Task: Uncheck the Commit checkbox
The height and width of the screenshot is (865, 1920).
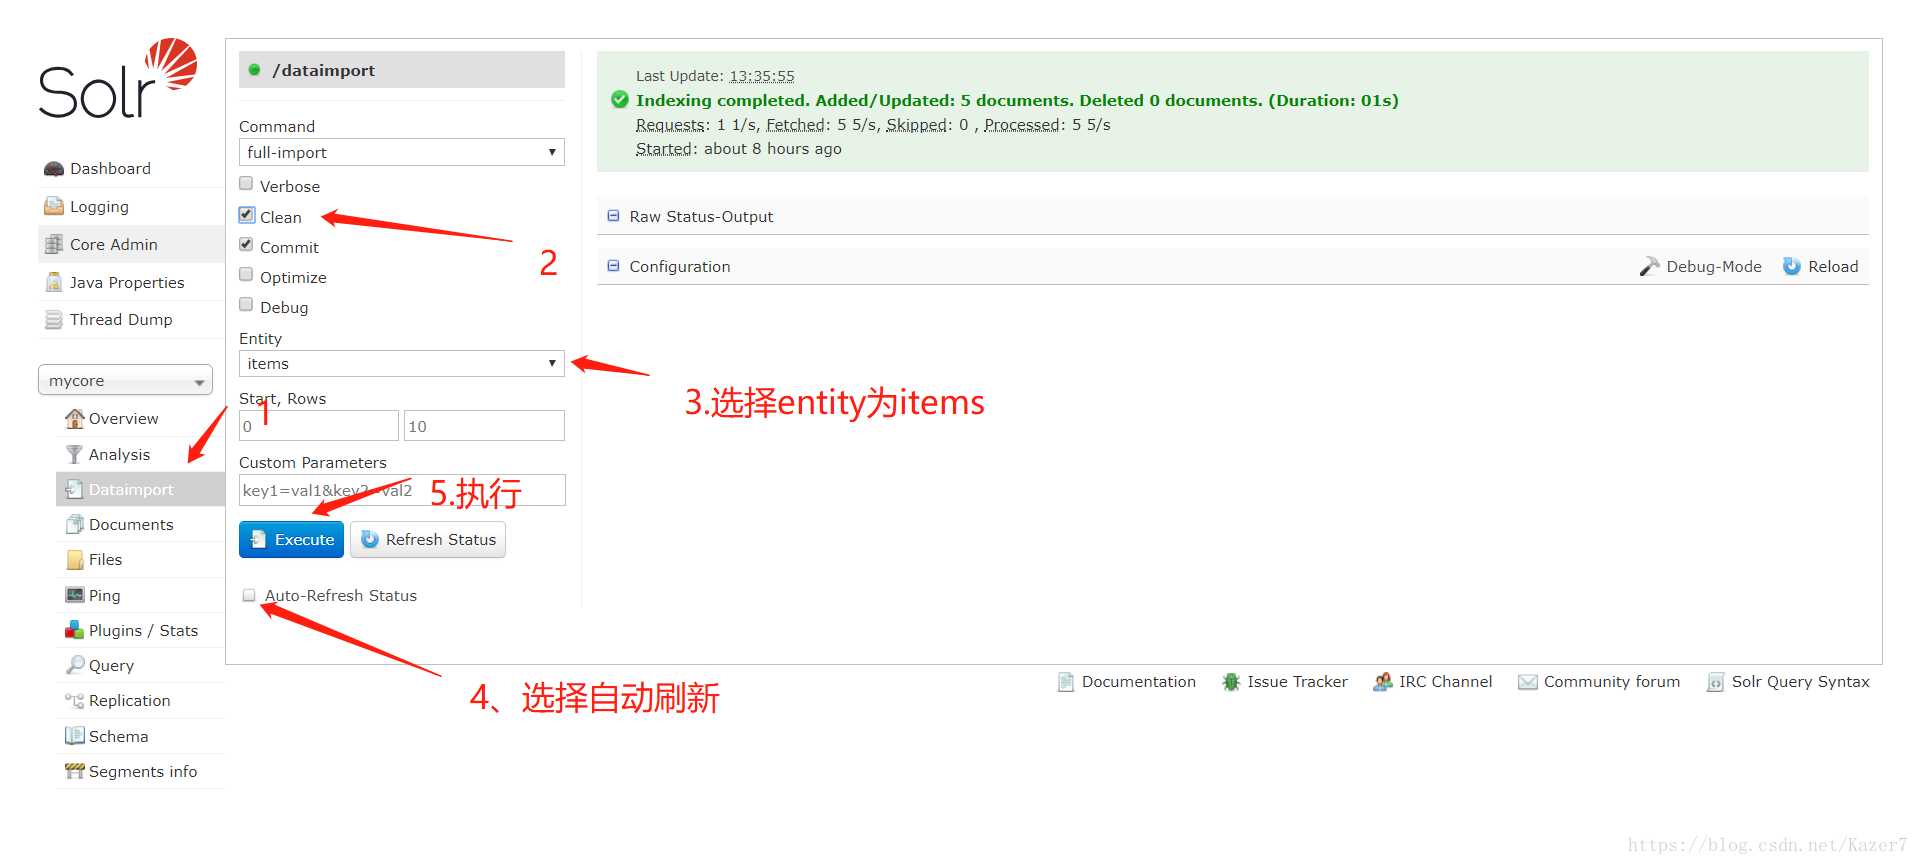Action: tap(246, 244)
